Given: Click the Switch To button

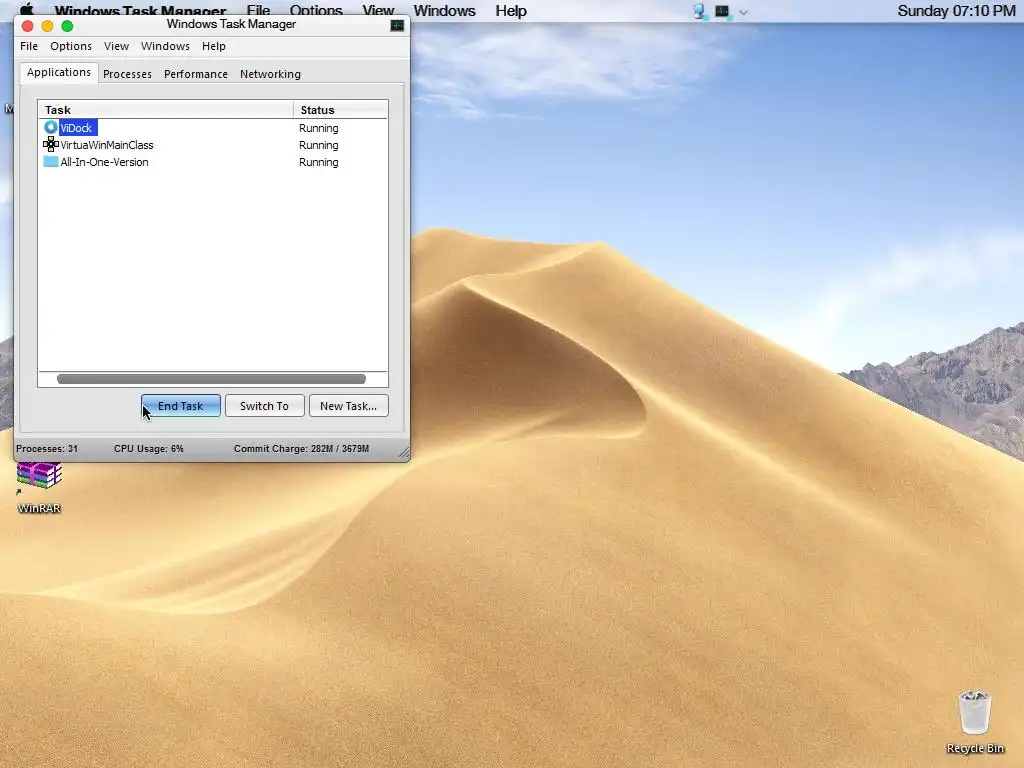Looking at the screenshot, I should pyautogui.click(x=264, y=406).
